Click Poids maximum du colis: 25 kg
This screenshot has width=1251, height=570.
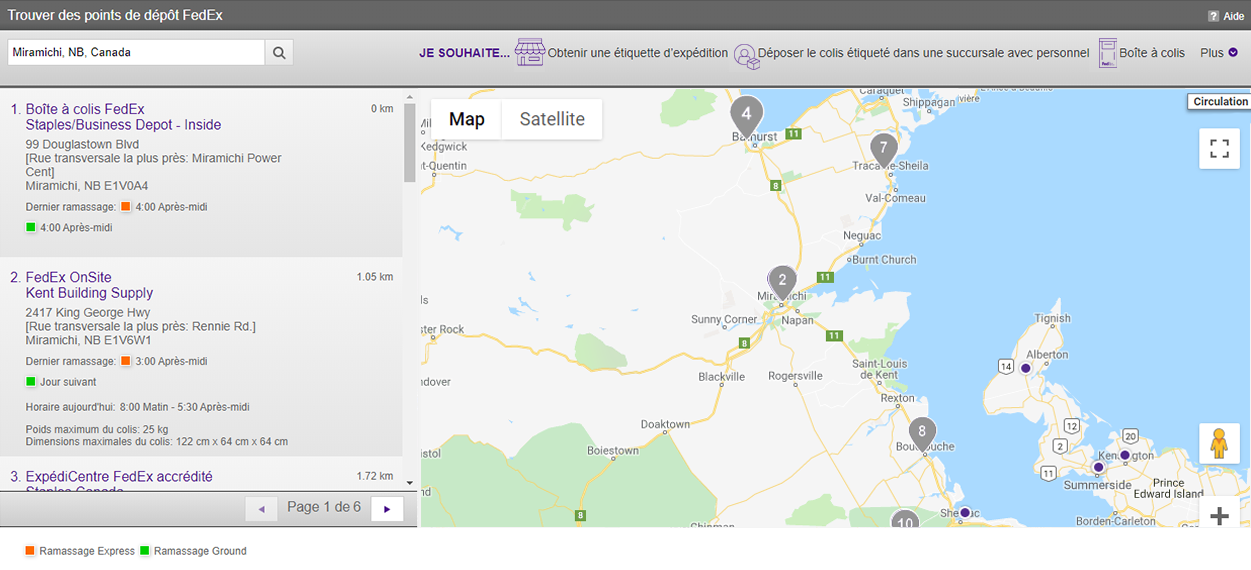[98, 429]
